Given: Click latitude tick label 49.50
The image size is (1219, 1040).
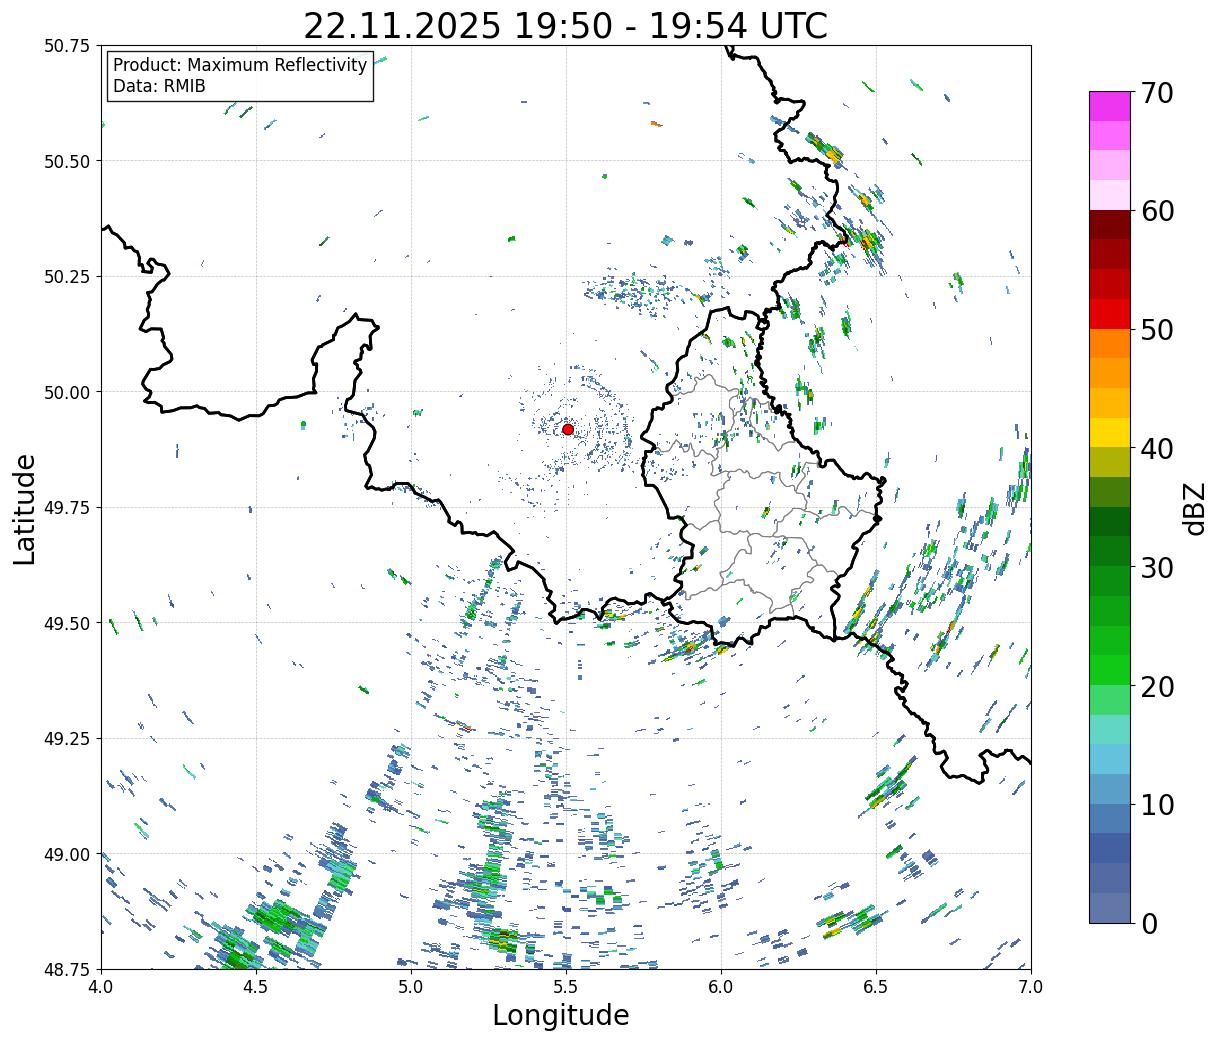Looking at the screenshot, I should point(67,623).
